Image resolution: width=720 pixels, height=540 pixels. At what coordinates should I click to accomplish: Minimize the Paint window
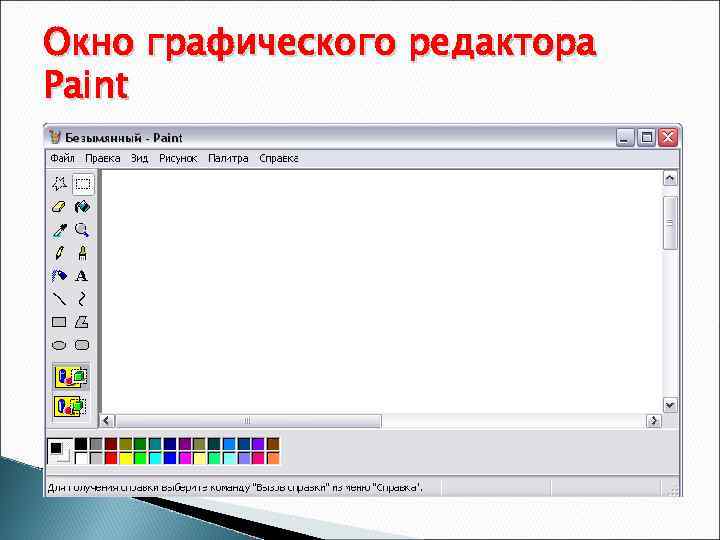point(625,137)
